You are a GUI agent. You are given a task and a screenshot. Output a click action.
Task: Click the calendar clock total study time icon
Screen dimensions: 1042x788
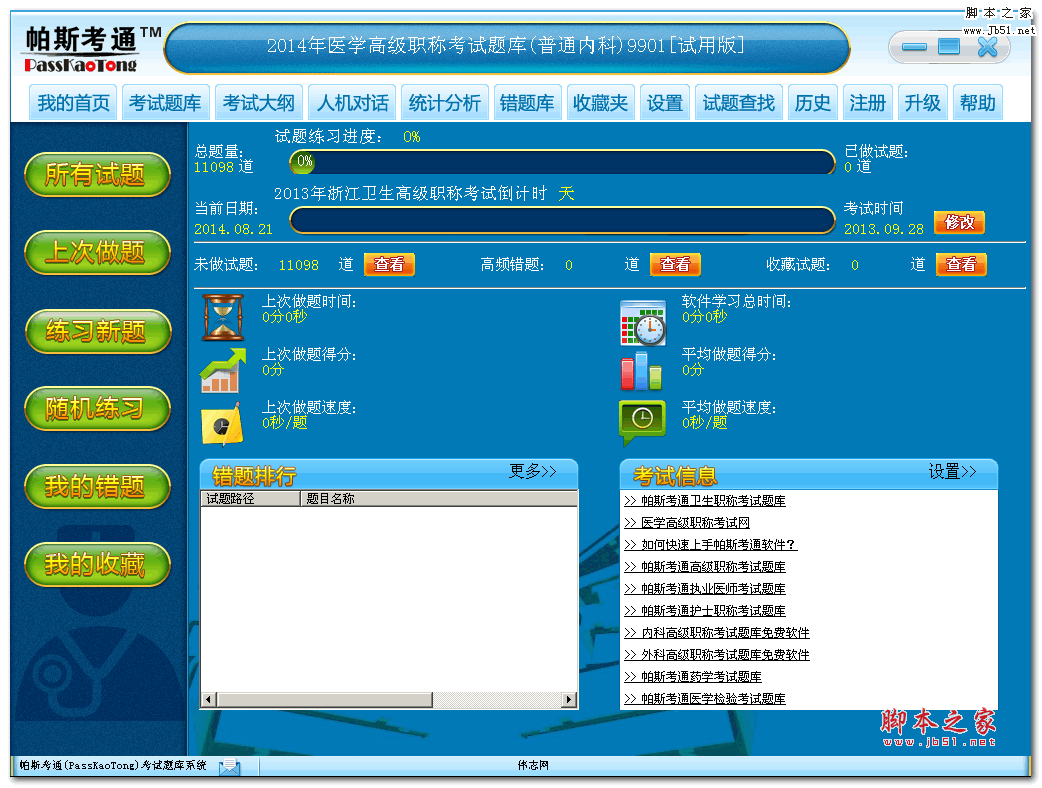(643, 323)
